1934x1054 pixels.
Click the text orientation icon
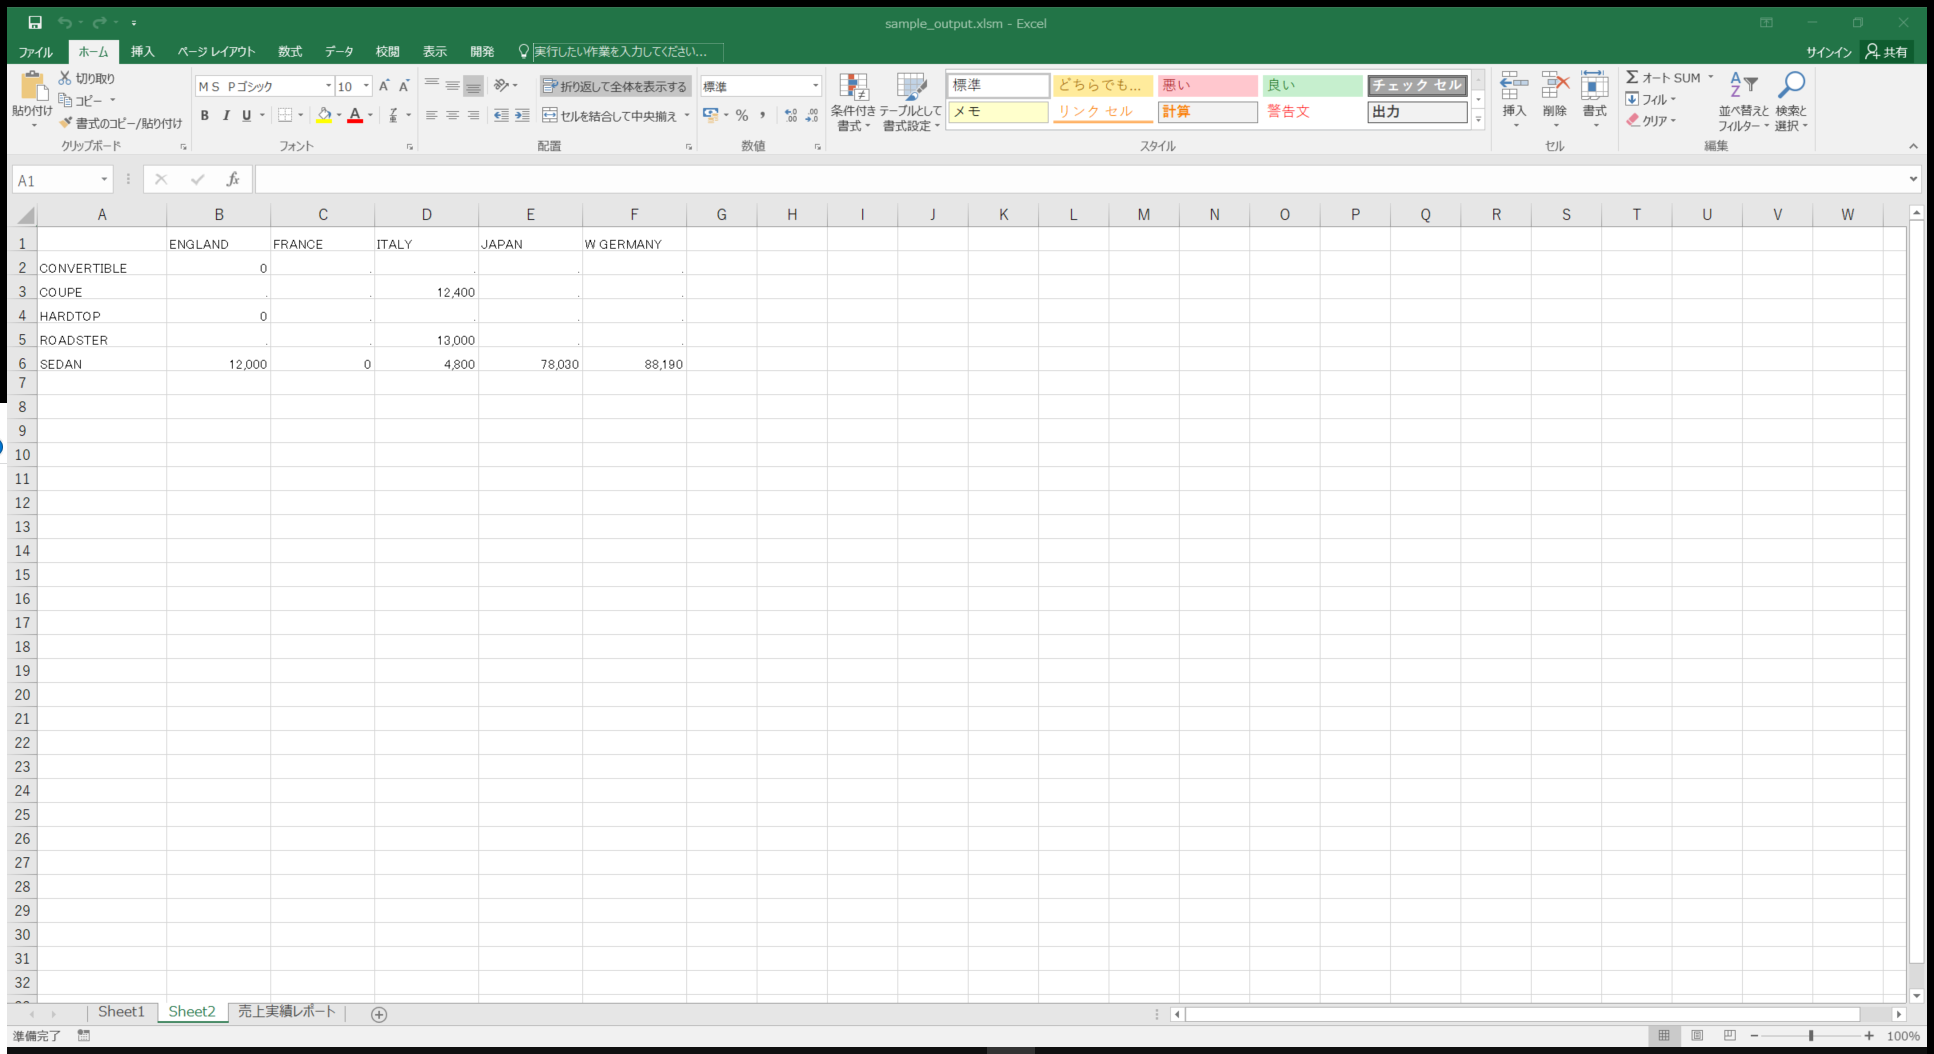click(x=502, y=86)
